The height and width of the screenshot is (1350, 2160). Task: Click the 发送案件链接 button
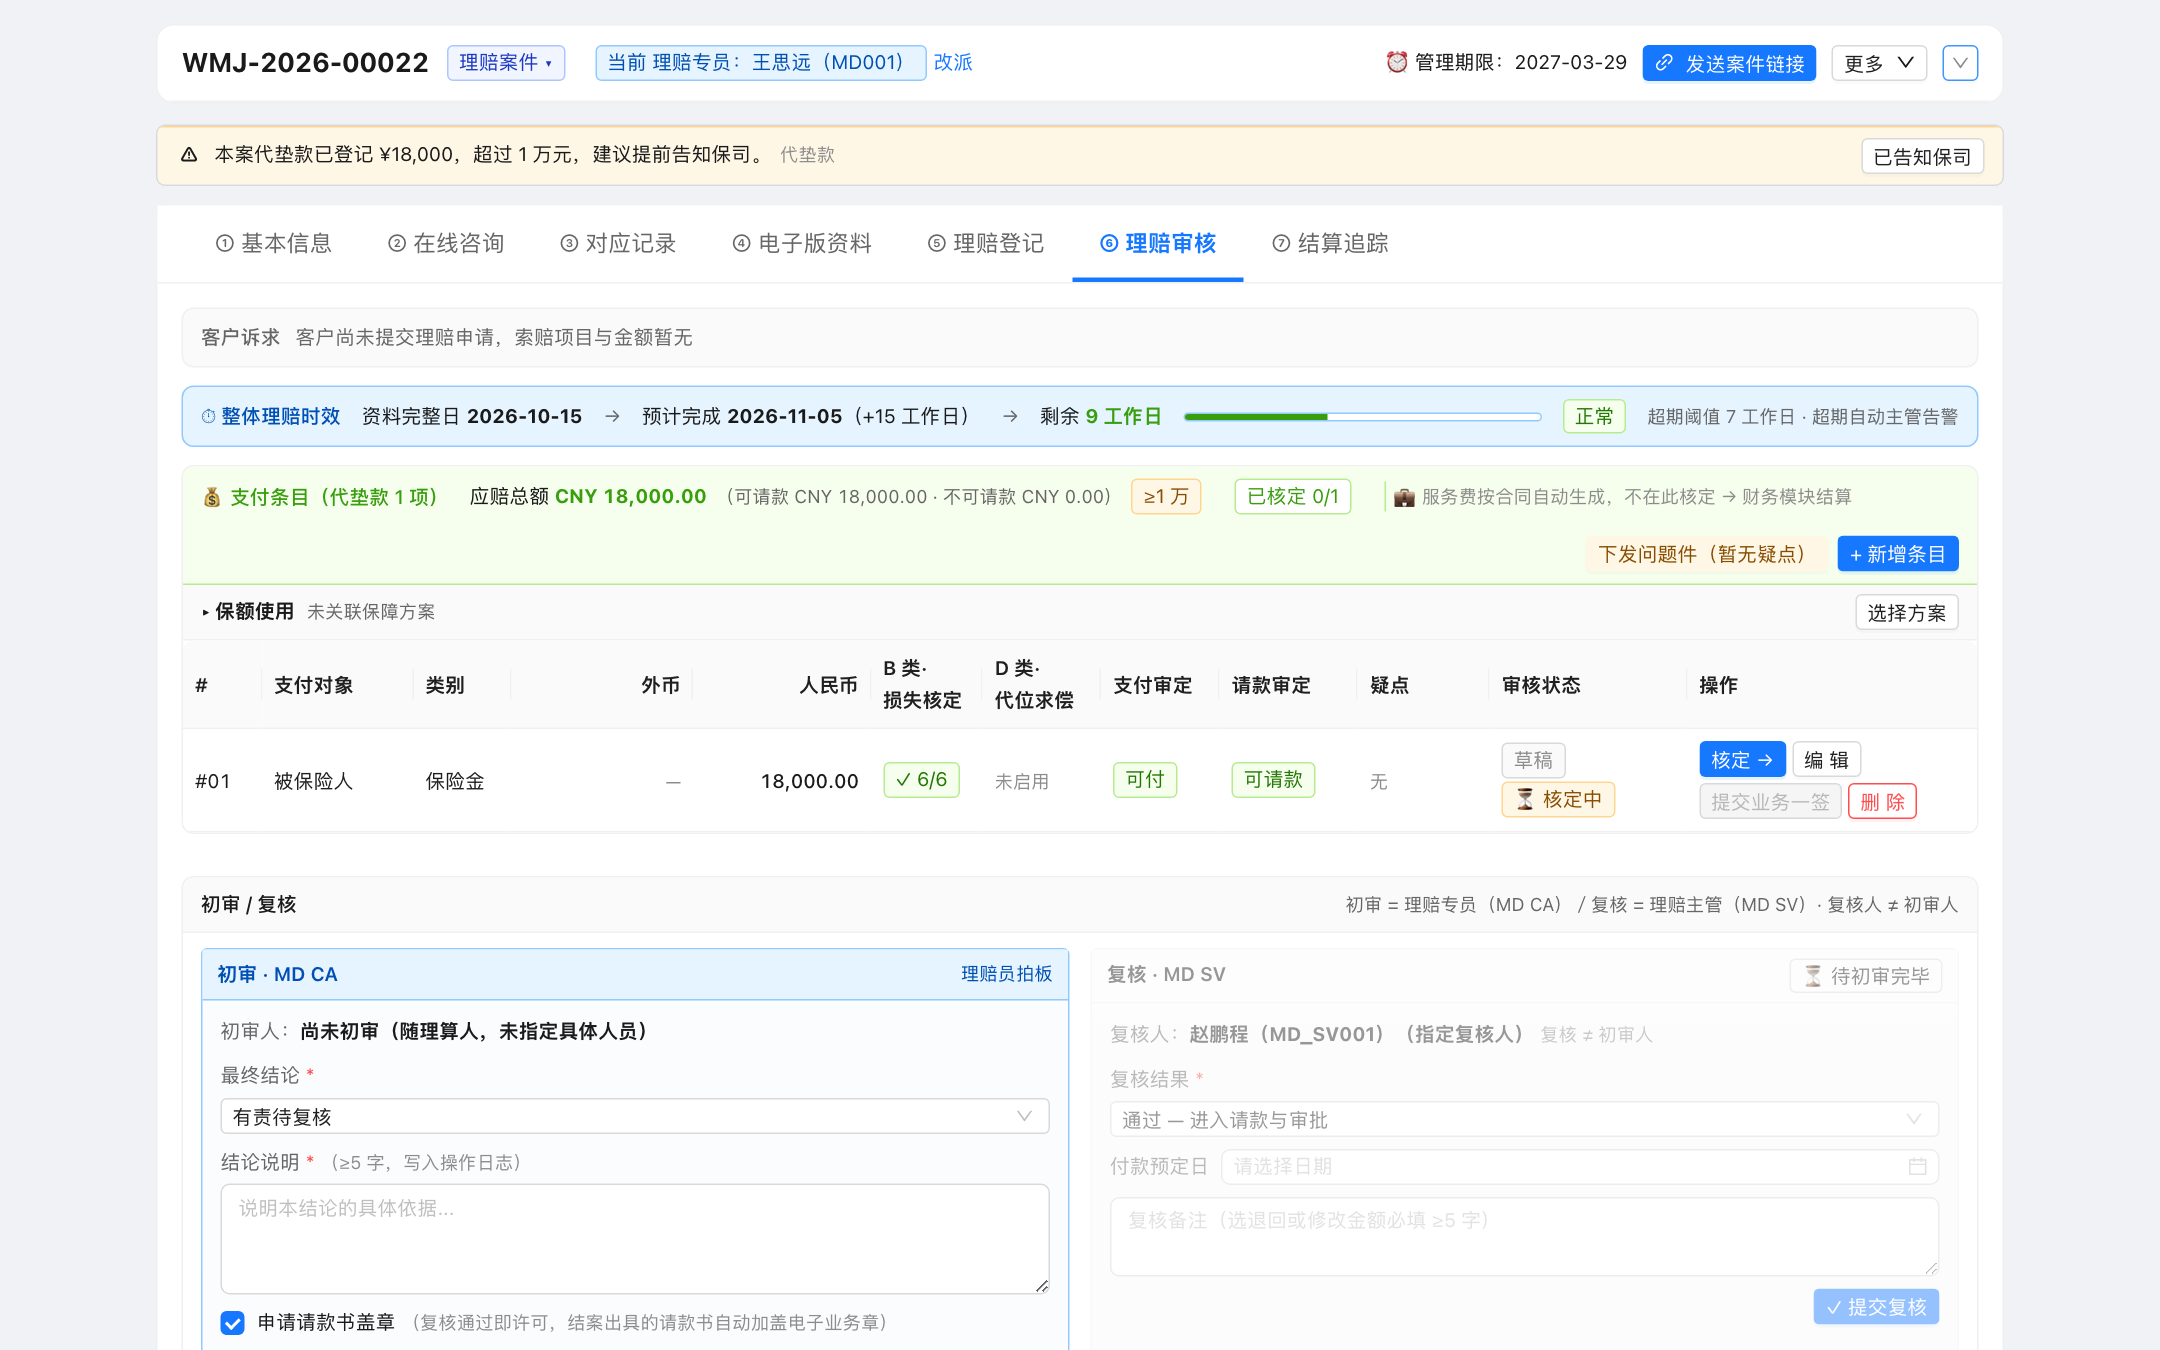1729,63
